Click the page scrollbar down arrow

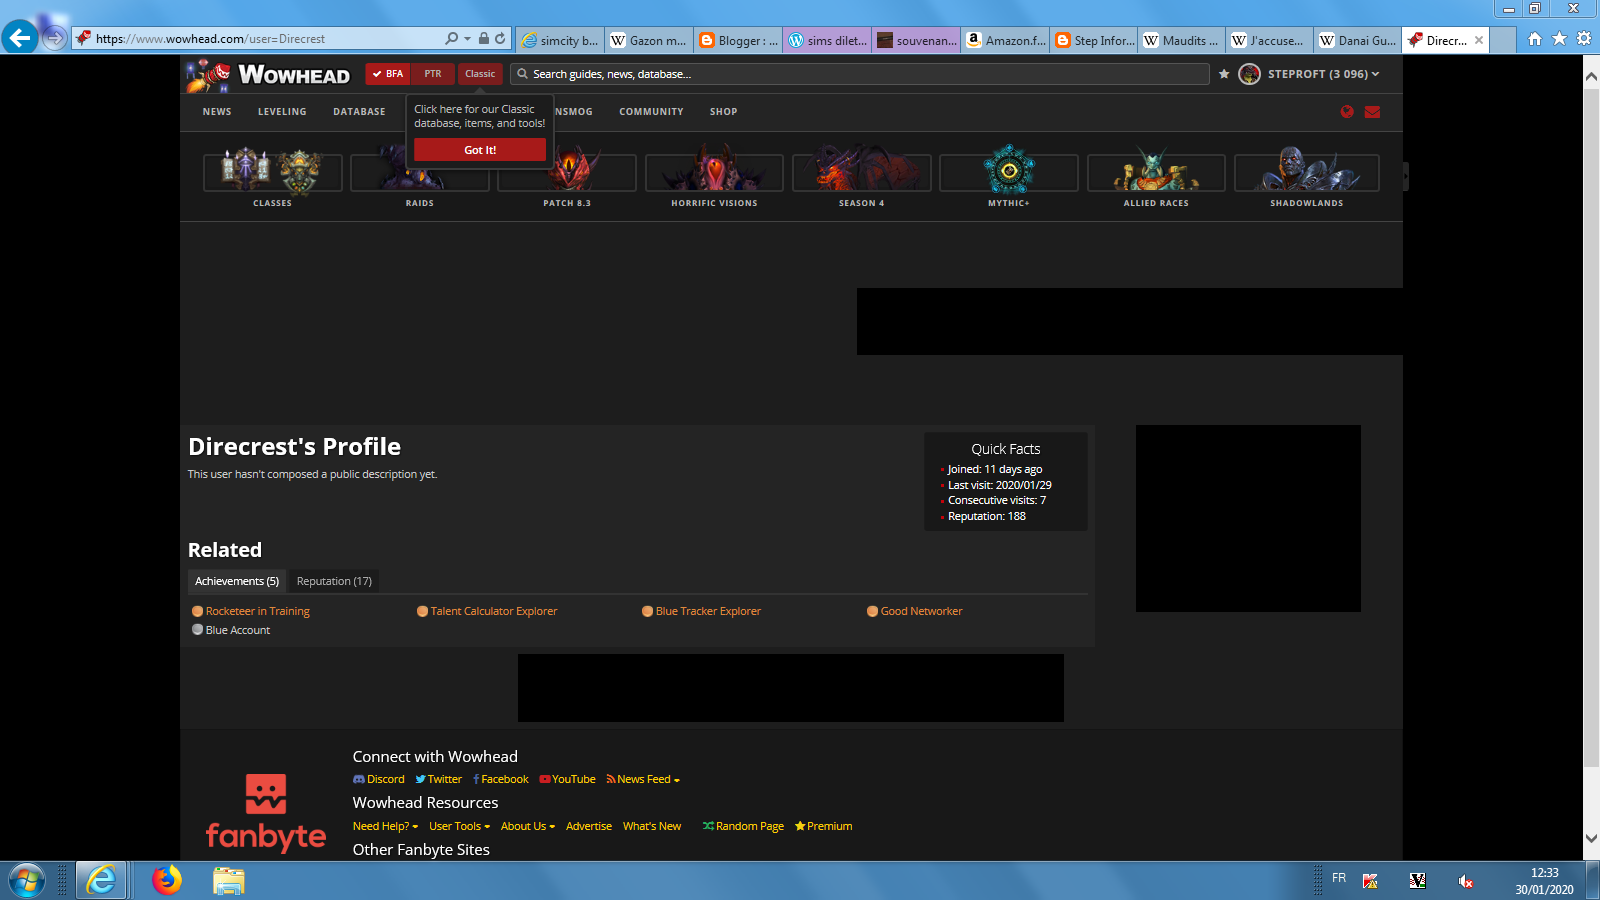(x=1591, y=839)
